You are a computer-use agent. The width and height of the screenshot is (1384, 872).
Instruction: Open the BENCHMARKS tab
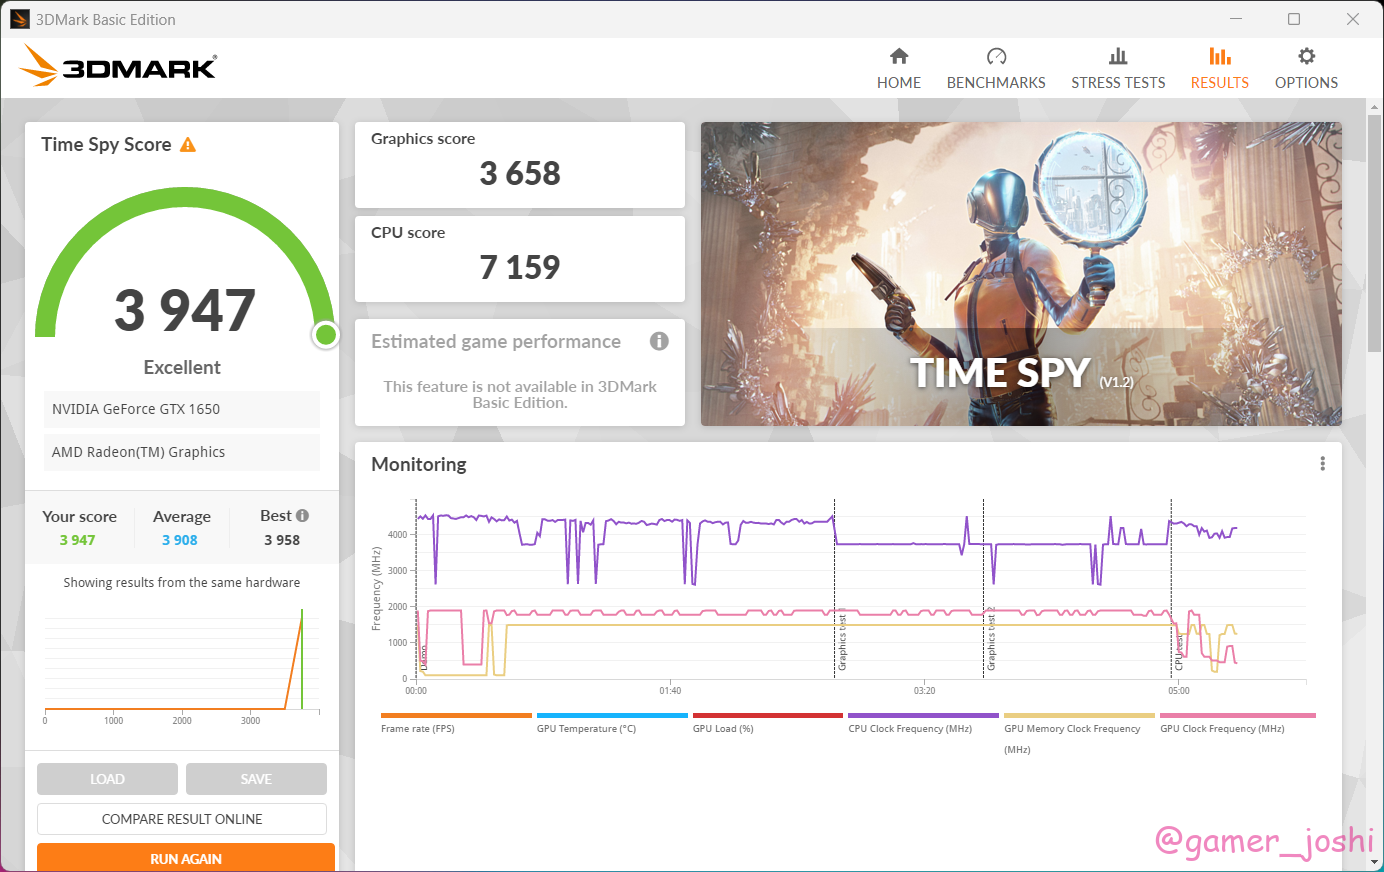(x=996, y=83)
